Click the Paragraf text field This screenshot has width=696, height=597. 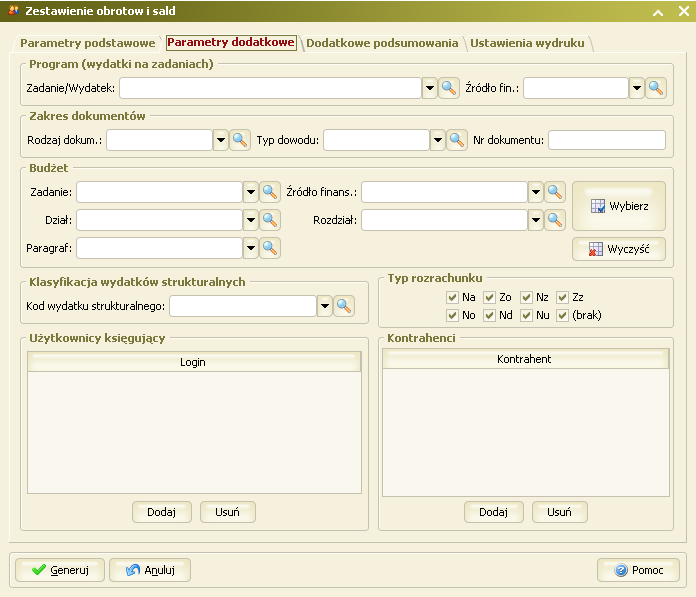click(x=159, y=248)
